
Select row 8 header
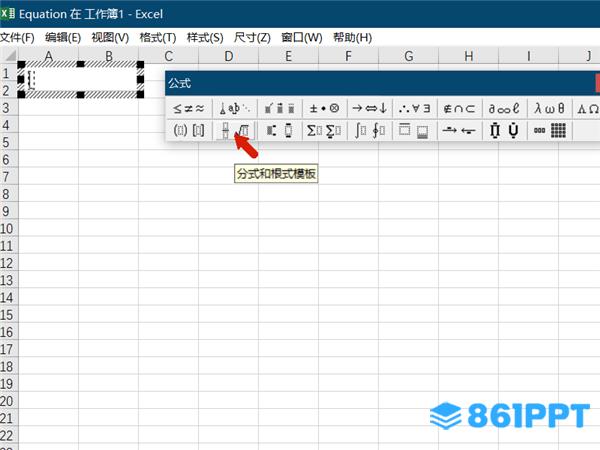(x=9, y=194)
